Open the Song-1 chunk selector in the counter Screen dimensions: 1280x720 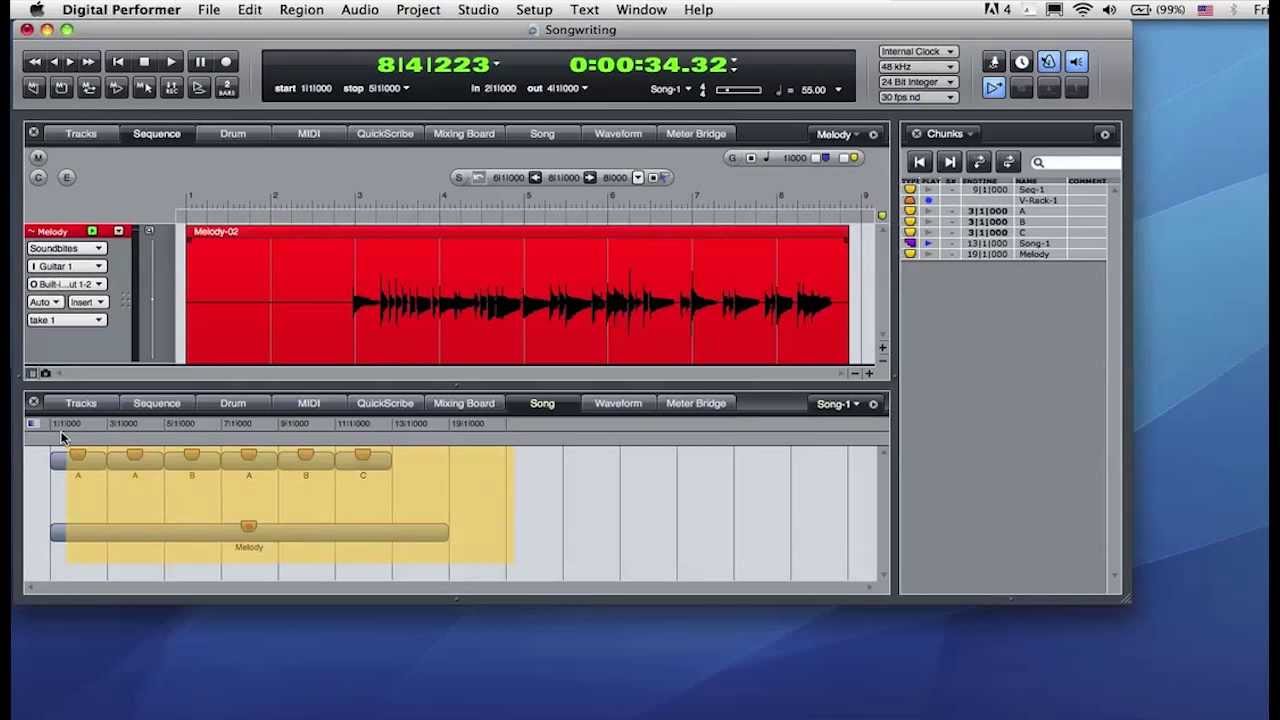670,90
